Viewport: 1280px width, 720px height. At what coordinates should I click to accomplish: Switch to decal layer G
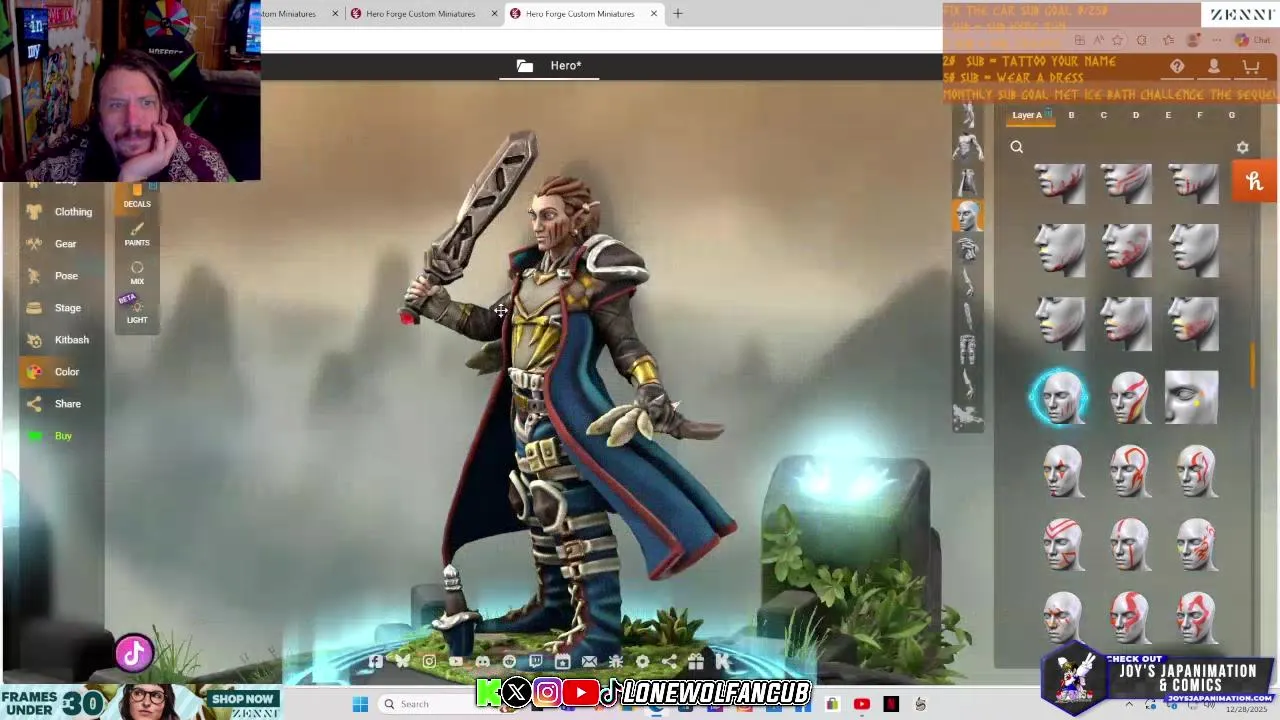pos(1231,115)
